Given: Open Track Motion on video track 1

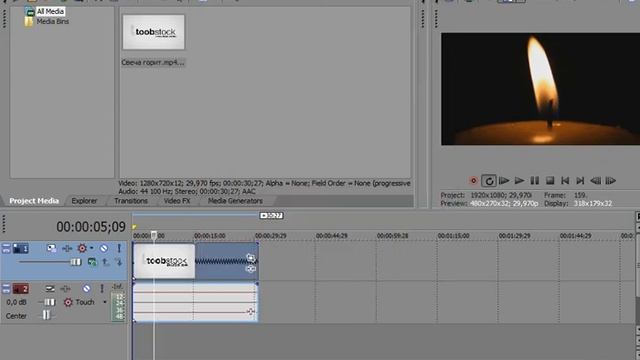Looking at the screenshot, I should pos(51,248).
